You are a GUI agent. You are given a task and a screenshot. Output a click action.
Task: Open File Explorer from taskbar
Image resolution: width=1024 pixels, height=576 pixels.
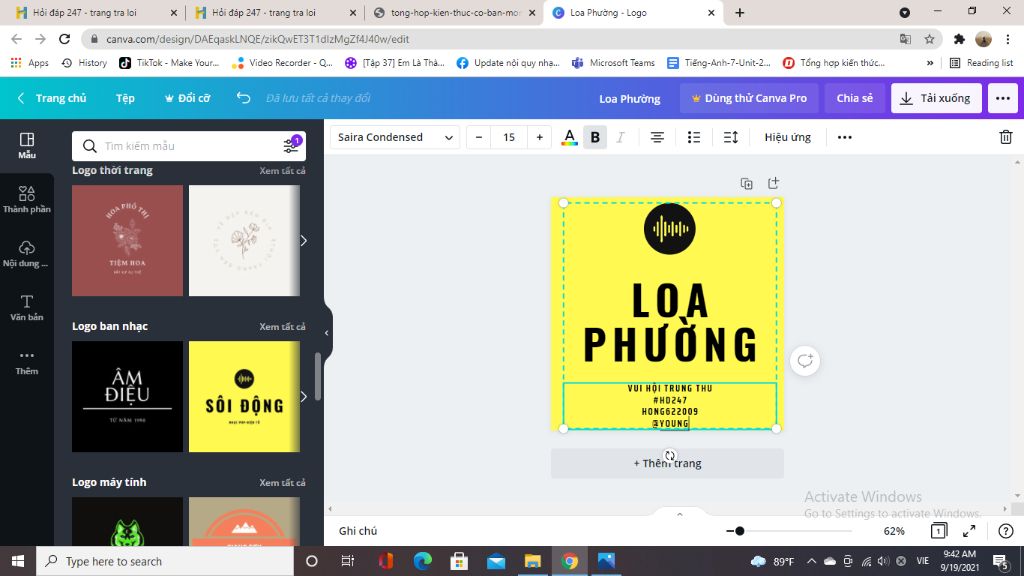[532, 561]
